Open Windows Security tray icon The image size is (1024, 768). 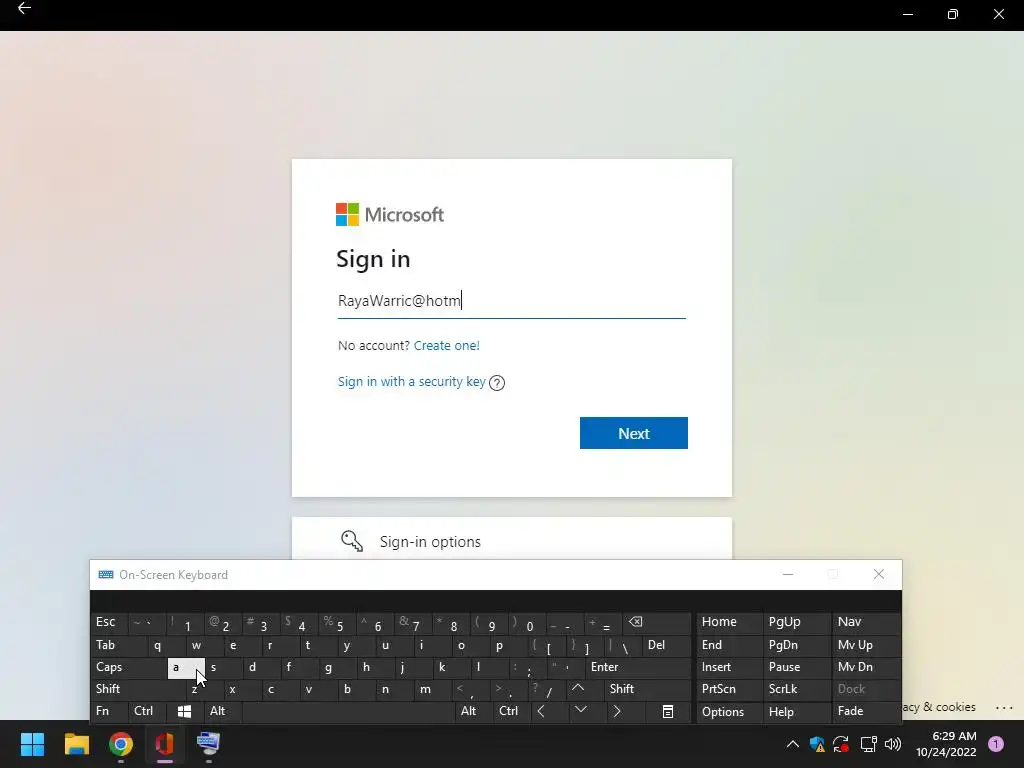[816, 744]
